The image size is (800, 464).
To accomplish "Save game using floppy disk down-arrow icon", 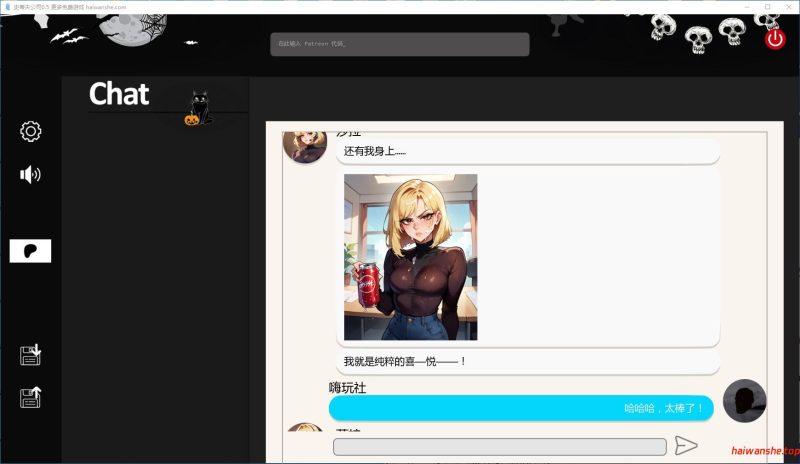I will point(30,355).
